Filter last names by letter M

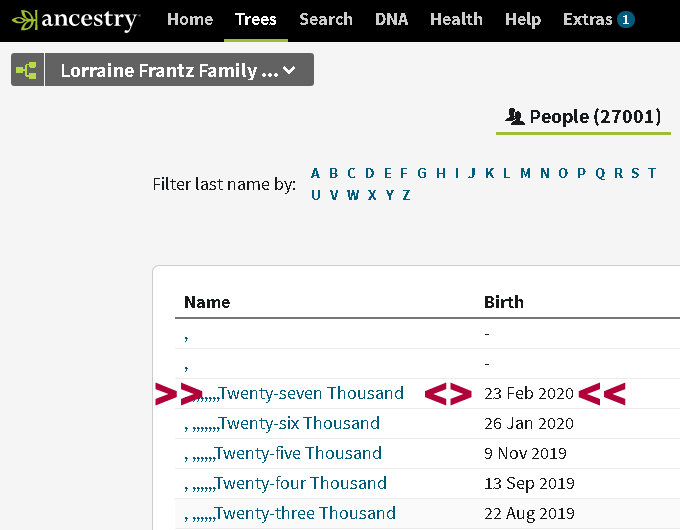tap(525, 173)
